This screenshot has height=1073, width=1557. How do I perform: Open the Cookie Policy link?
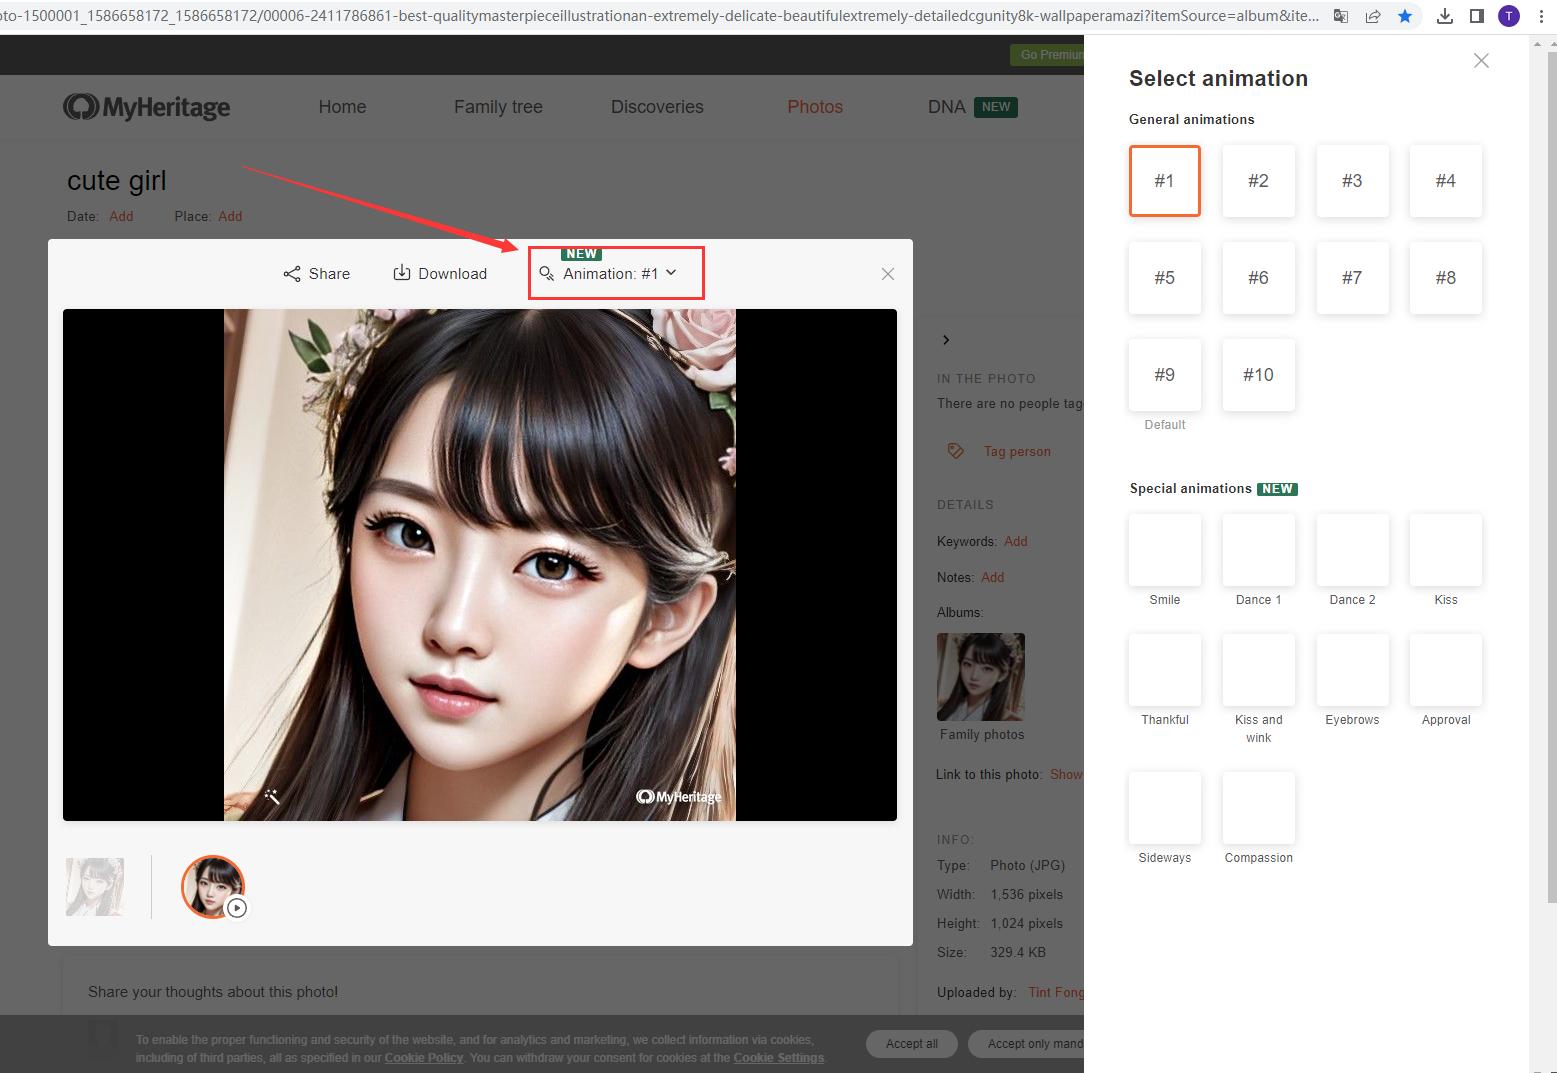point(423,1057)
